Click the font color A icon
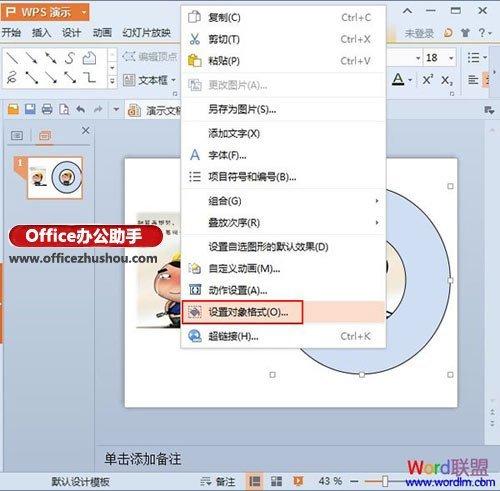500x491 pixels. pos(398,80)
